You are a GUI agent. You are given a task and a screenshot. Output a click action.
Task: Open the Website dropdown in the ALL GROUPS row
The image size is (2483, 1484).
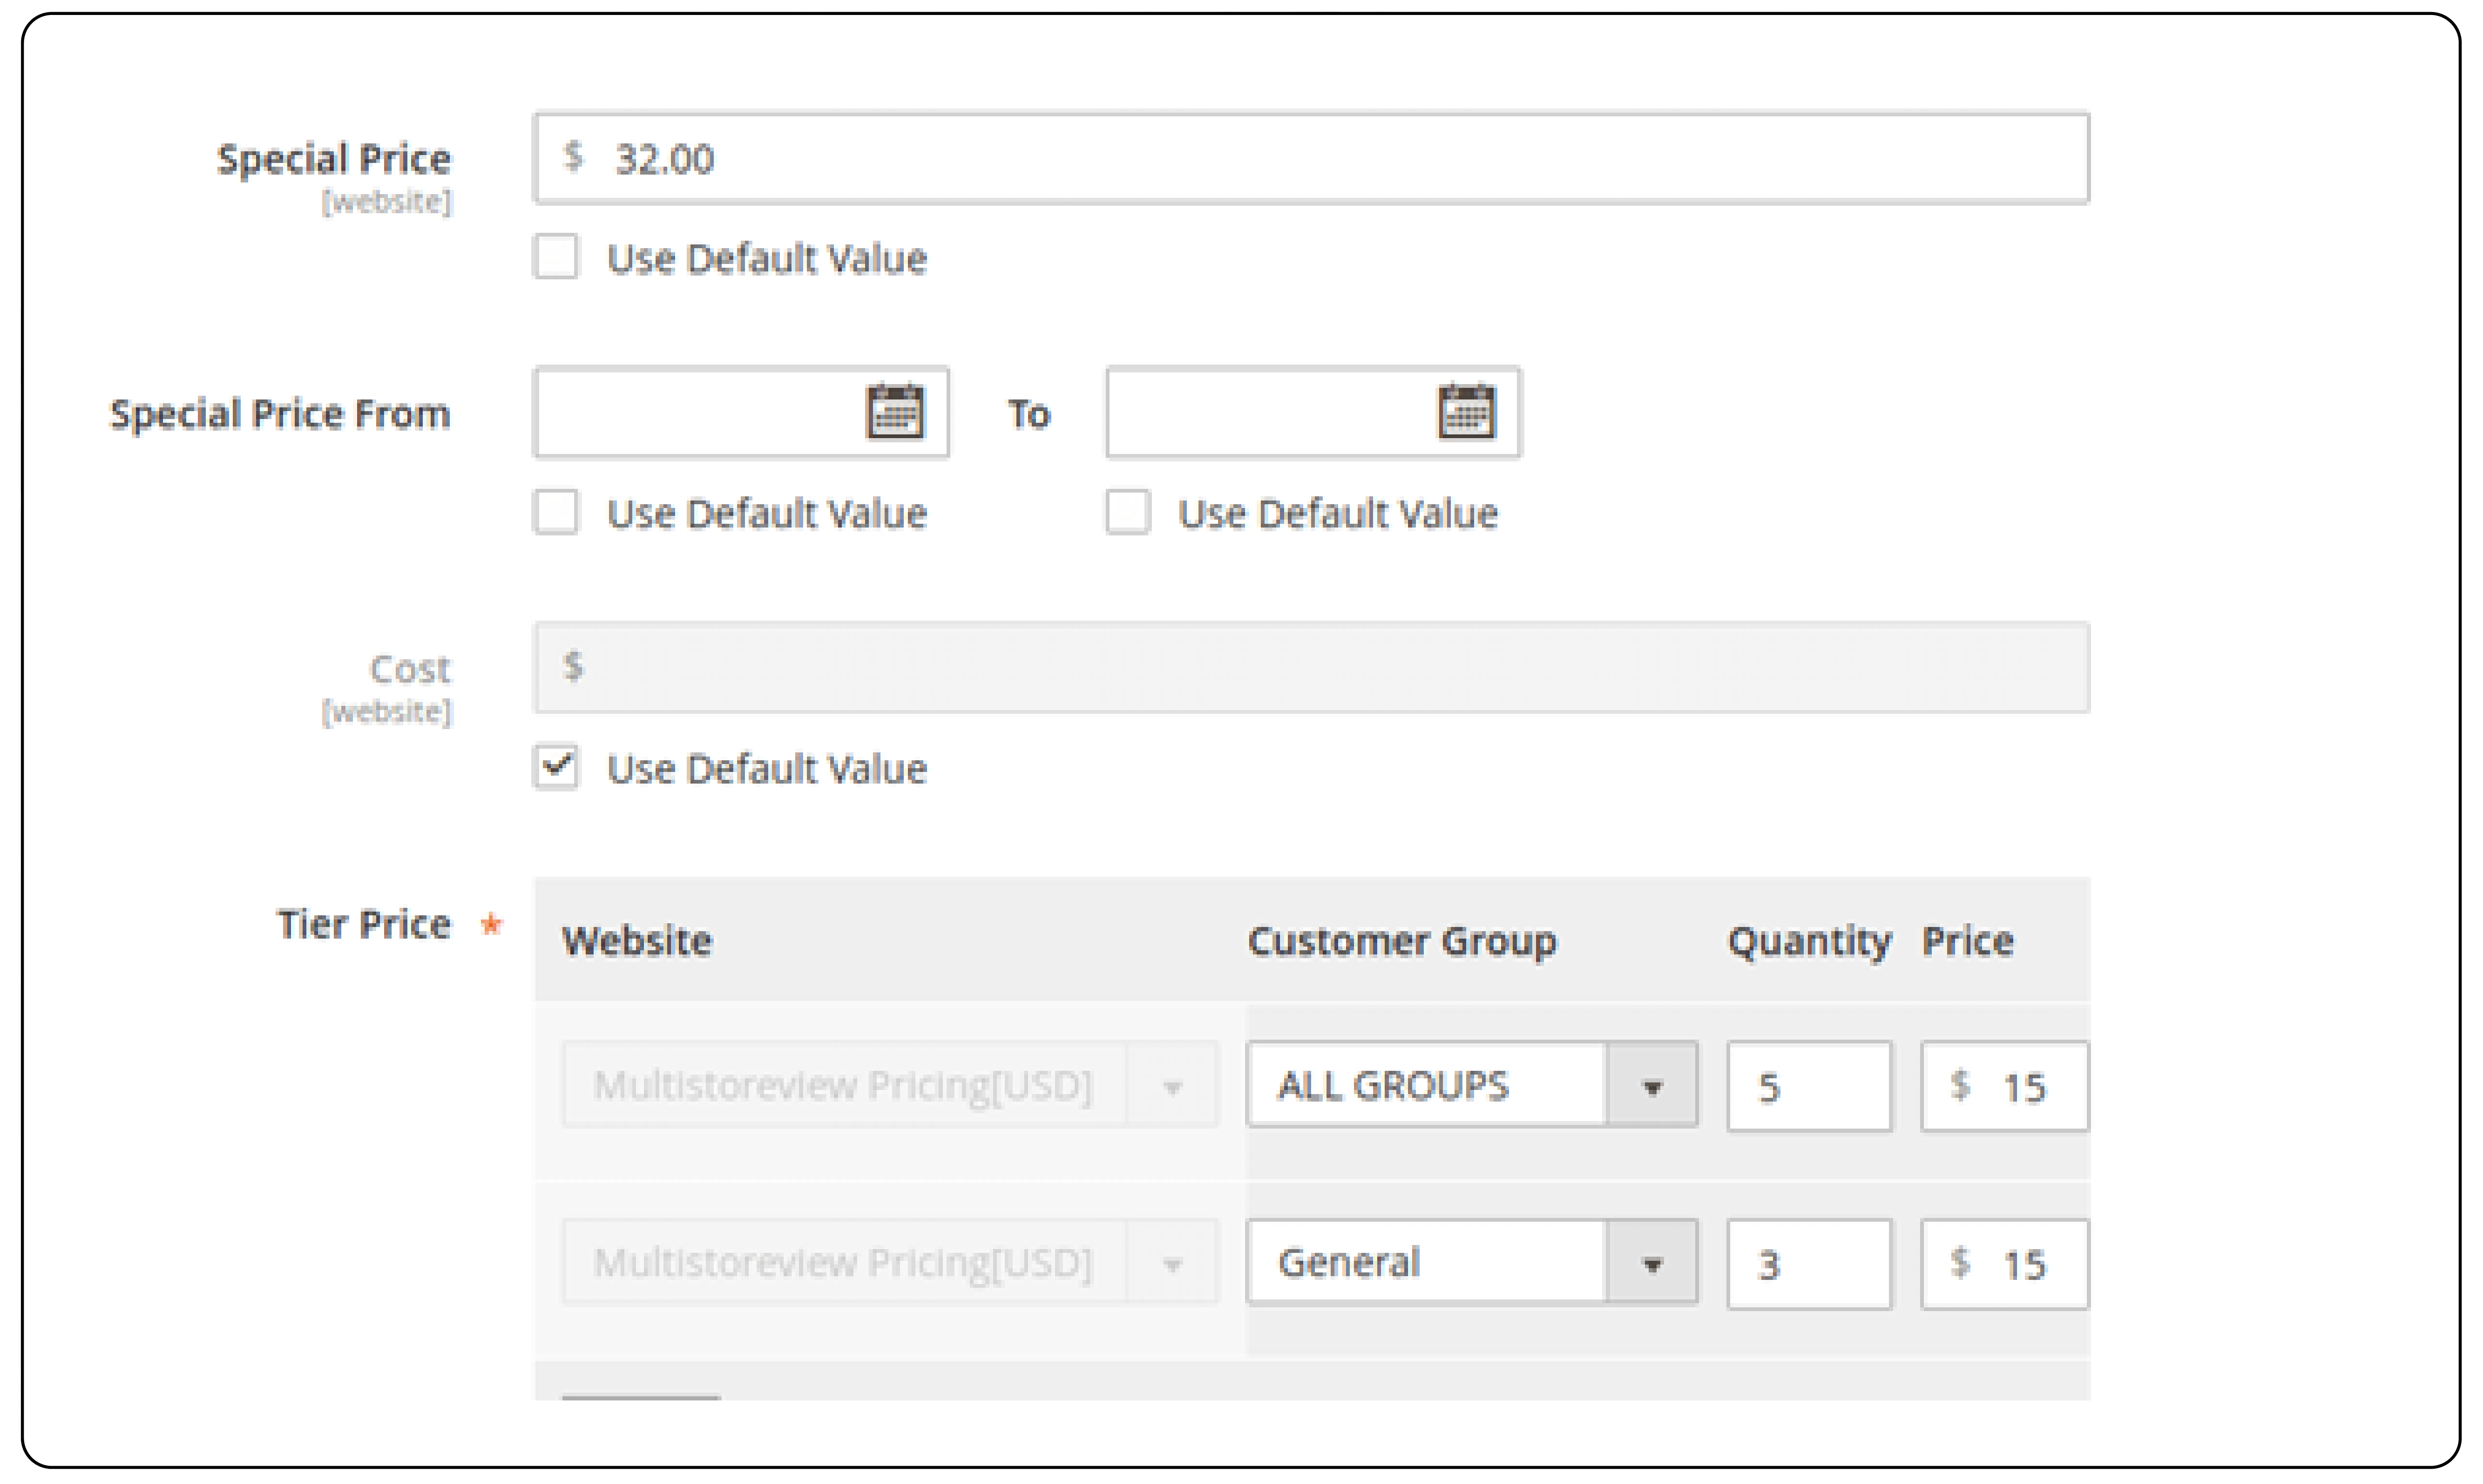890,1085
